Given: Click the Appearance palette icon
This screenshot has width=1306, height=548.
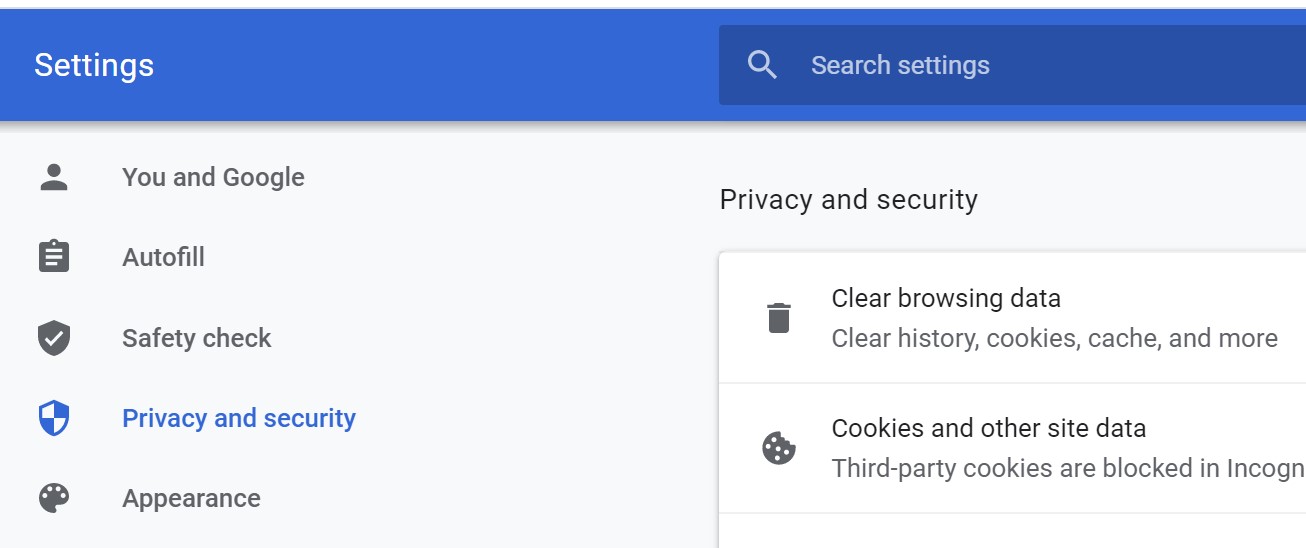Looking at the screenshot, I should tap(54, 498).
